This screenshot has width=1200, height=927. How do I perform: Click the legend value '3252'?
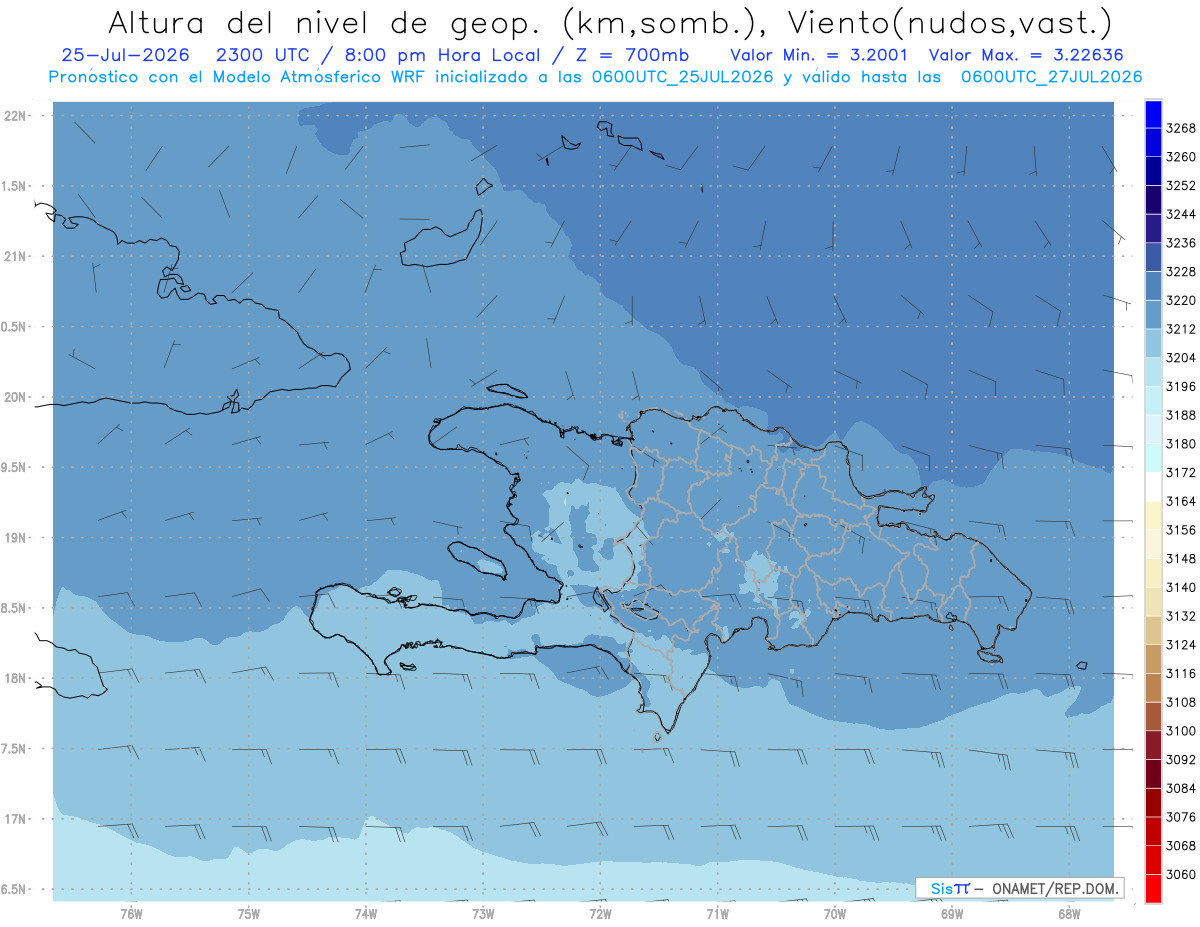click(x=1181, y=186)
